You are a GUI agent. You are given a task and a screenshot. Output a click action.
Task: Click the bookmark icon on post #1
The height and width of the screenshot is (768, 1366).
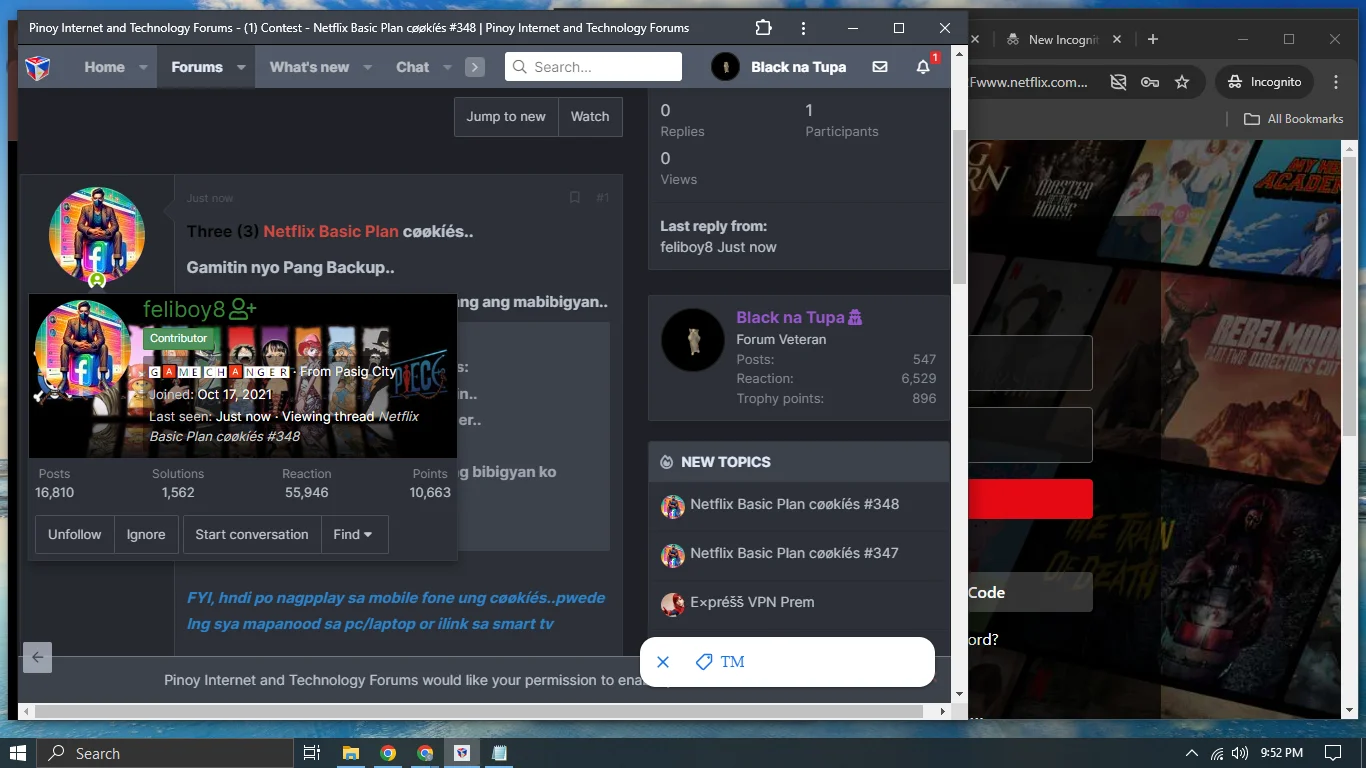tap(575, 198)
